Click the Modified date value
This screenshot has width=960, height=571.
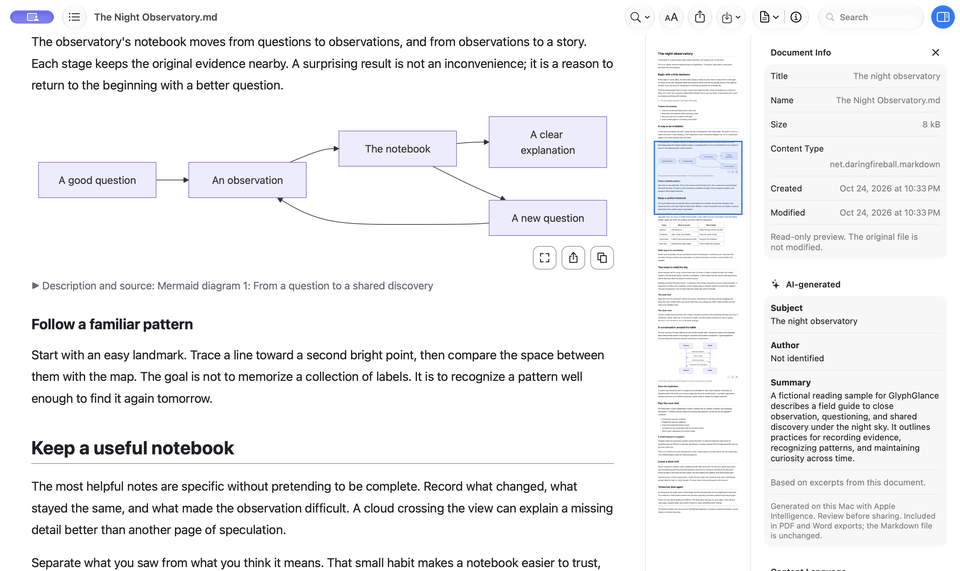890,212
